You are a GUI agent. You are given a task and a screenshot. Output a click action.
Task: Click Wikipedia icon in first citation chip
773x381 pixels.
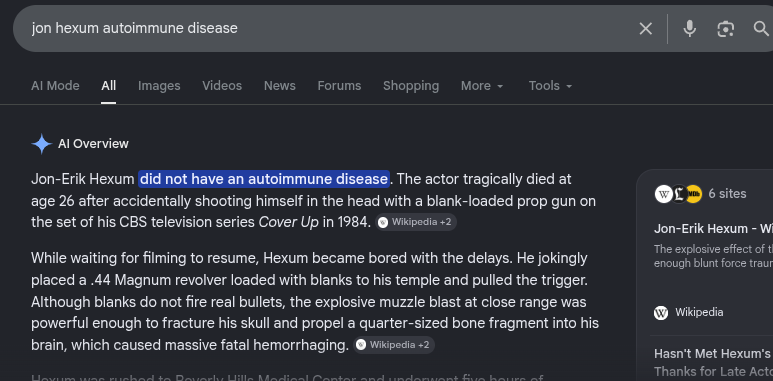(x=383, y=222)
